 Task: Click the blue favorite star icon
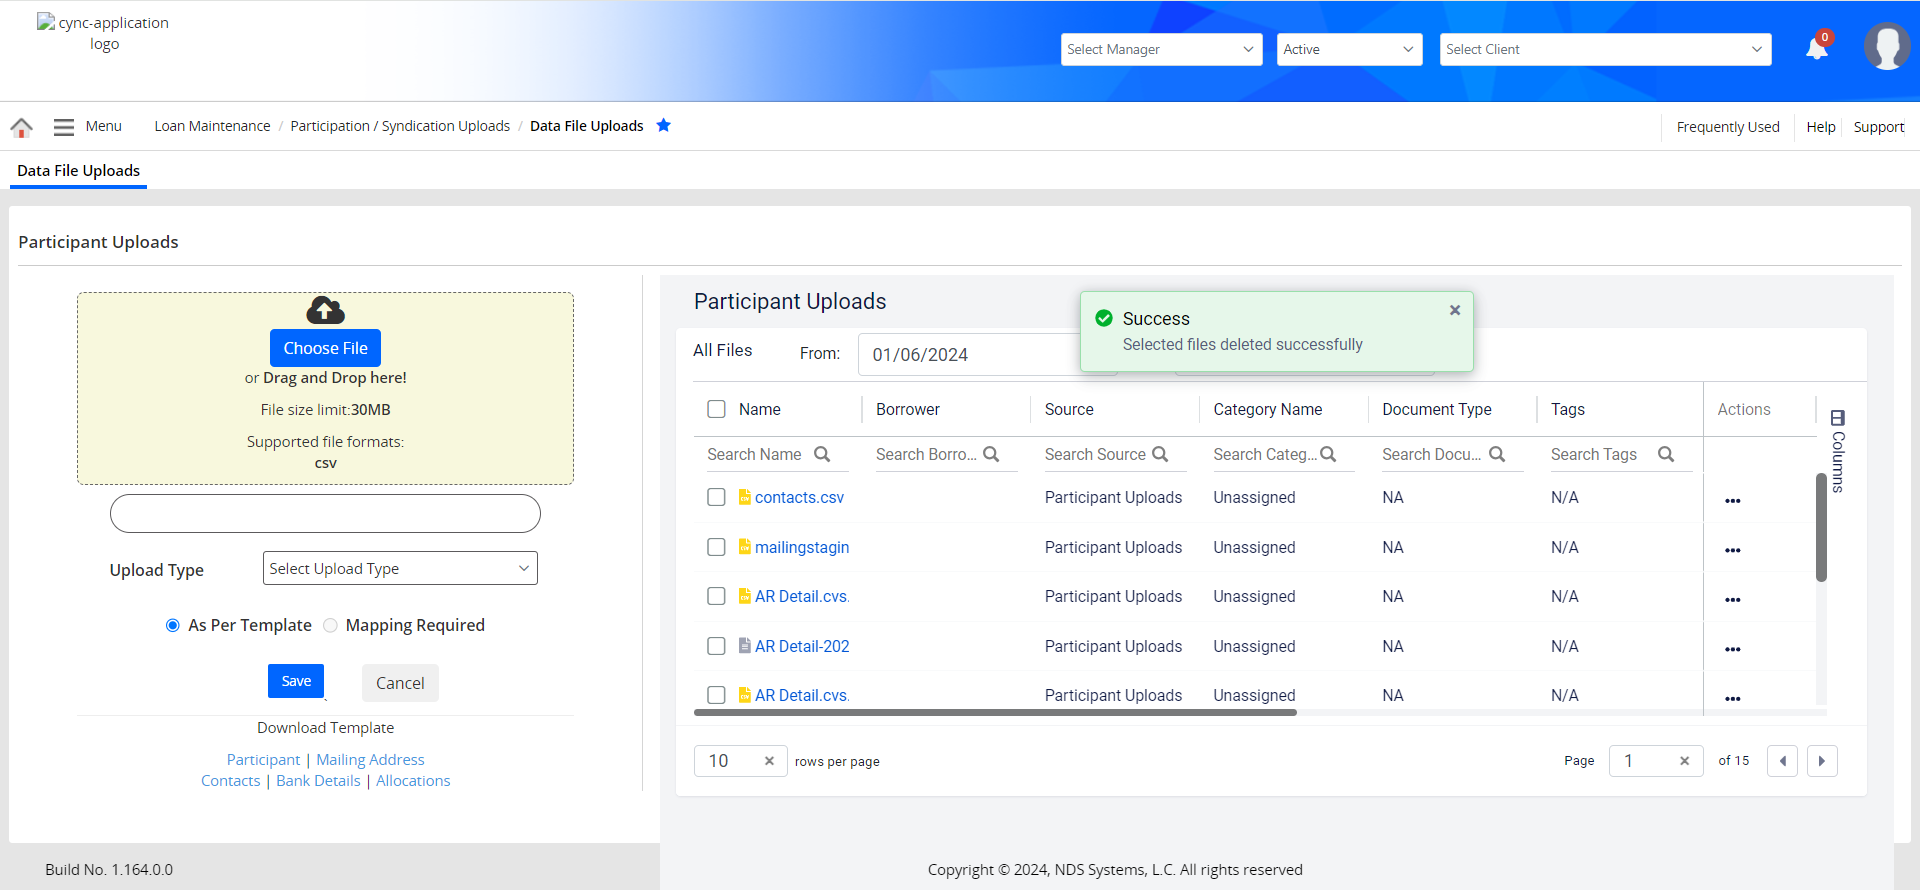coord(663,125)
